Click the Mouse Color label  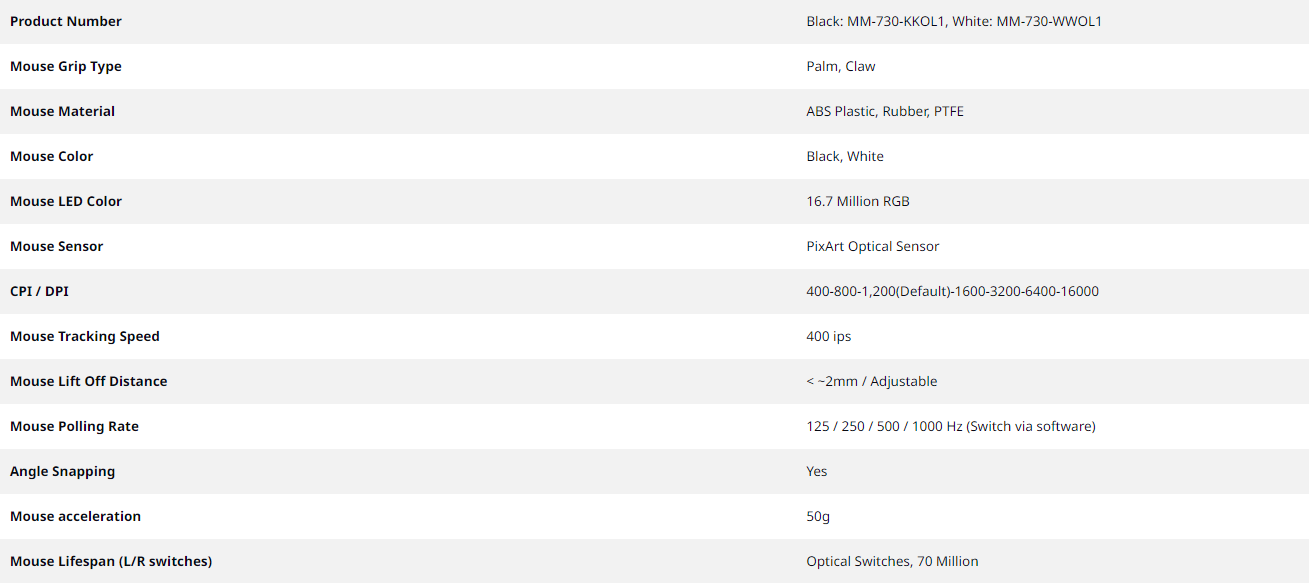[x=52, y=156]
